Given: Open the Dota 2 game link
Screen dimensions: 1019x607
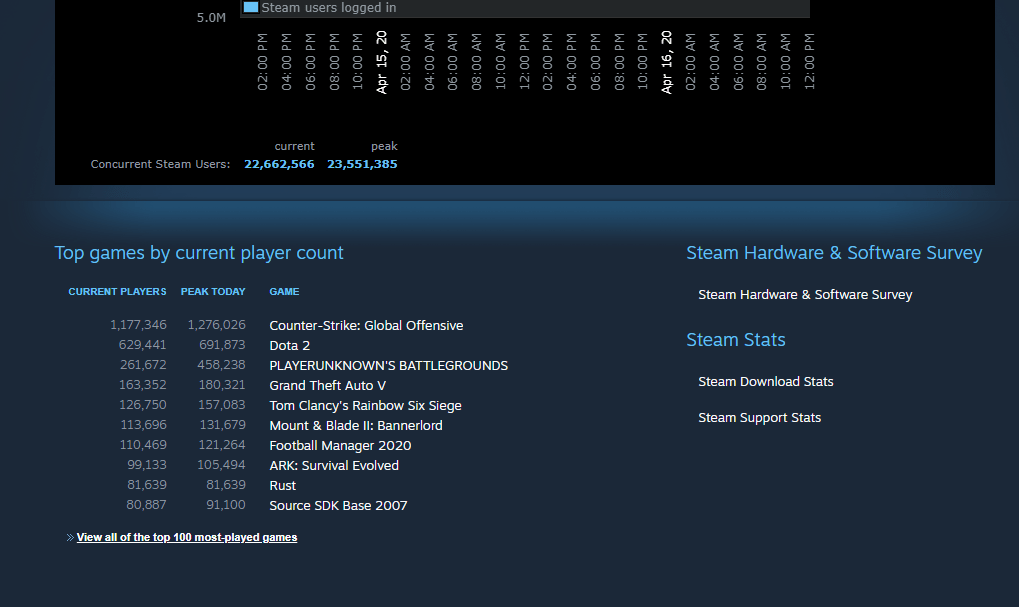Looking at the screenshot, I should coord(290,346).
